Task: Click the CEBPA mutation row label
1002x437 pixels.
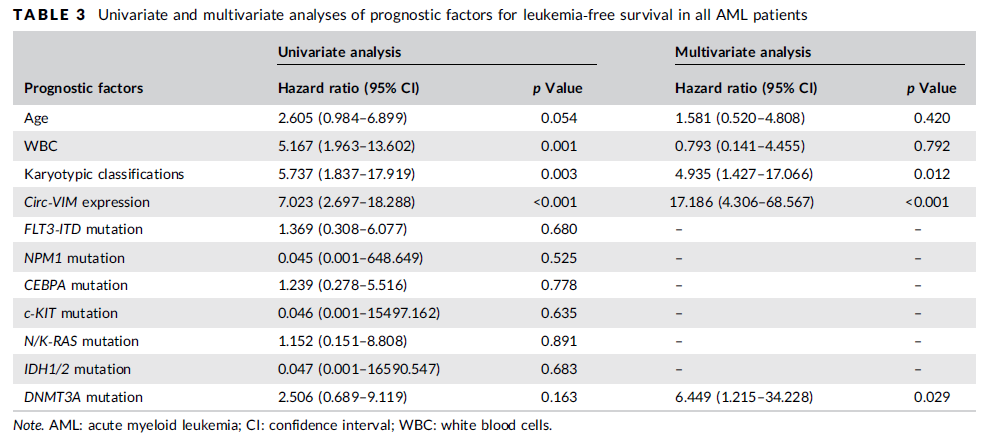Action: point(76,285)
